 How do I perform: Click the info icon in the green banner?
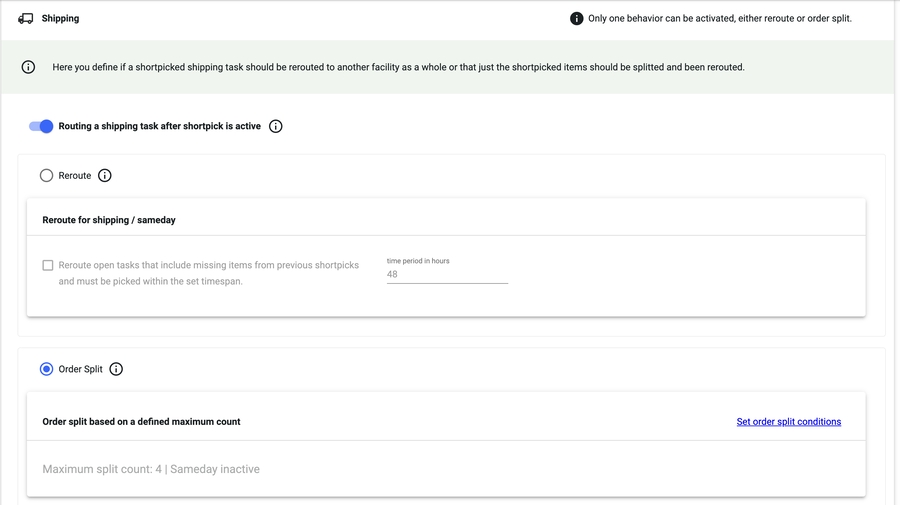pyautogui.click(x=28, y=67)
